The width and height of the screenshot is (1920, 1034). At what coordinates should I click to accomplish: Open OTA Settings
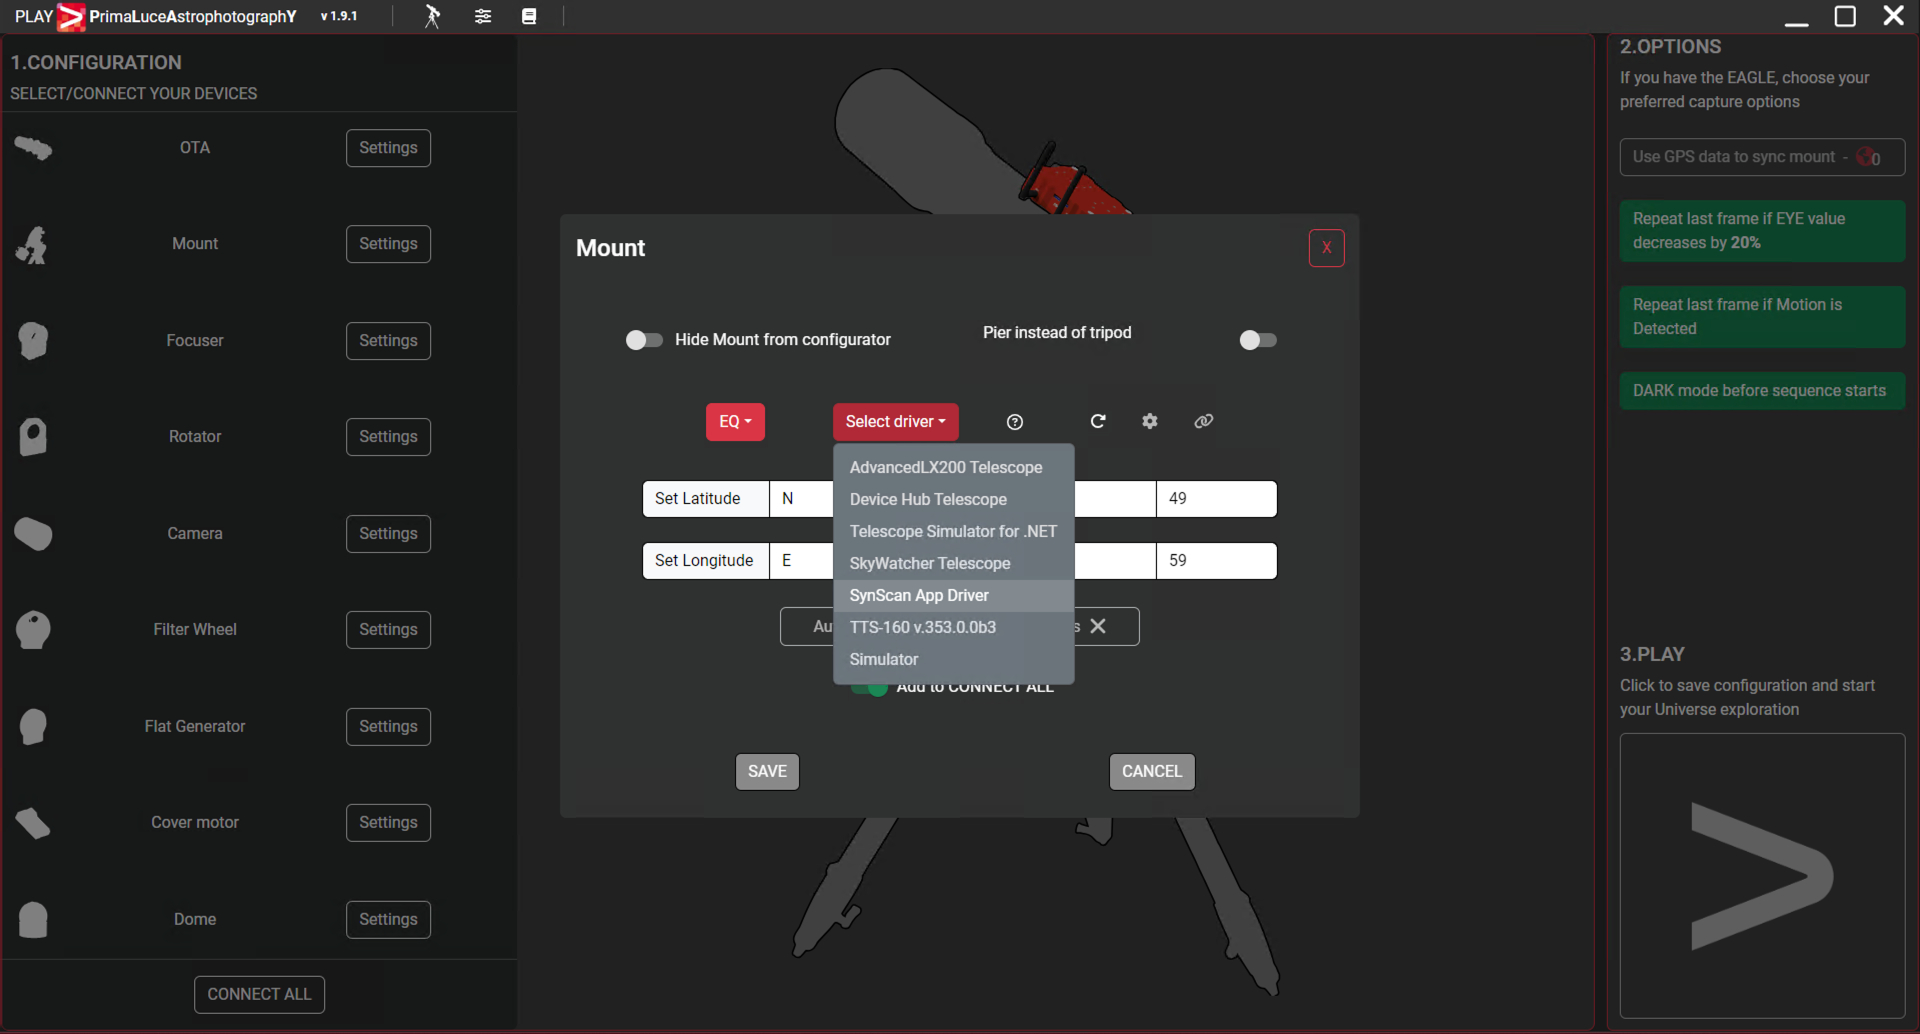point(388,148)
